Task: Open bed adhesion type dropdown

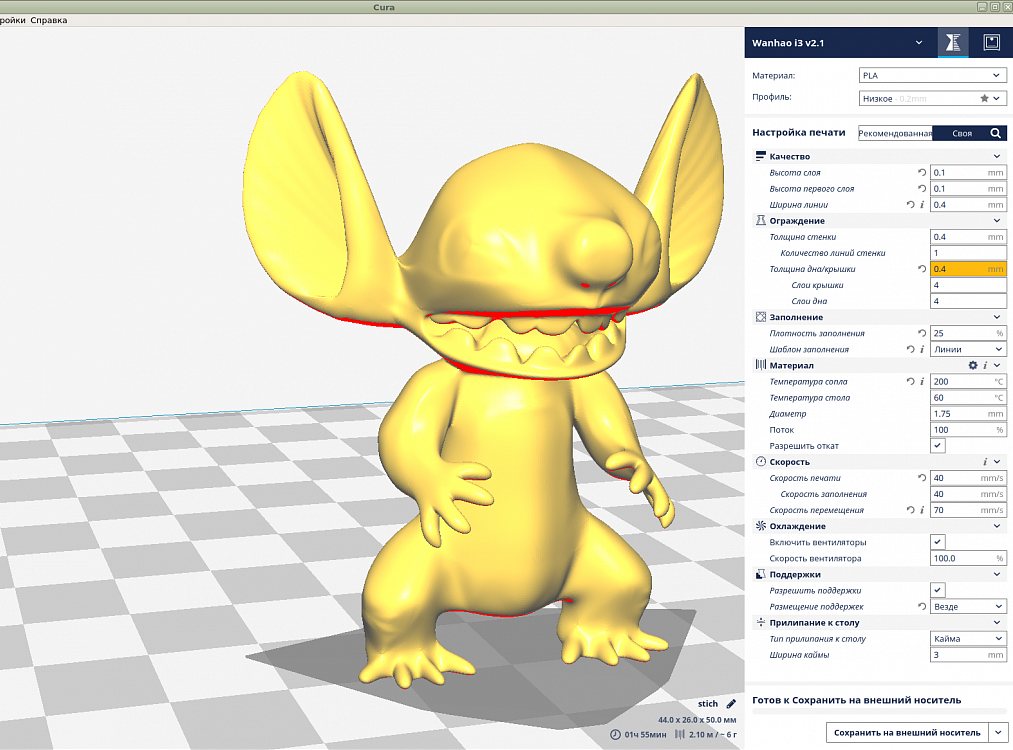Action: [968, 639]
